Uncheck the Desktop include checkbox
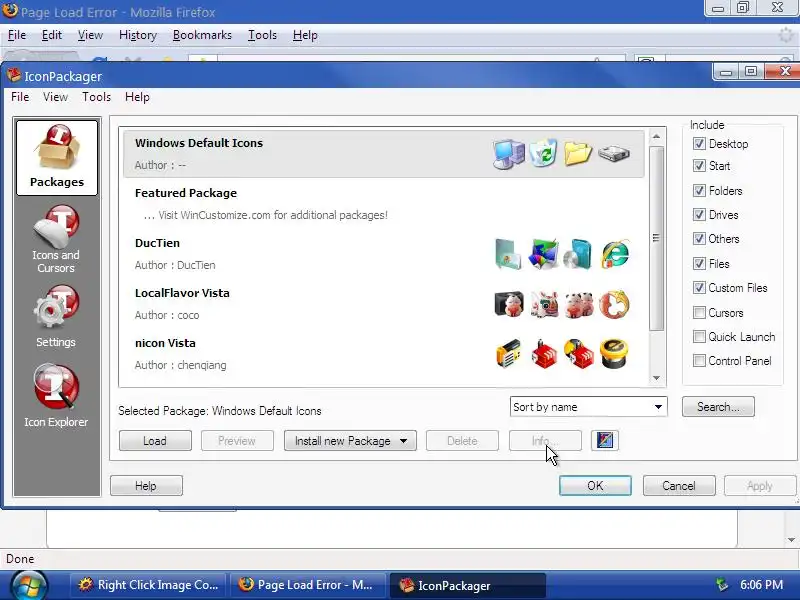 (x=699, y=144)
